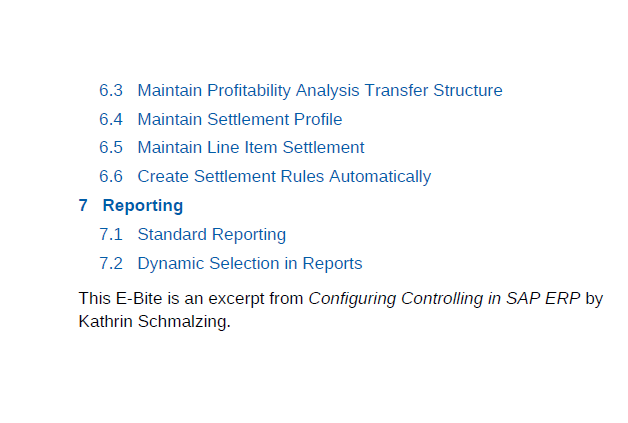This screenshot has width=628, height=423.
Task: Click section number 6.4
Action: point(111,119)
